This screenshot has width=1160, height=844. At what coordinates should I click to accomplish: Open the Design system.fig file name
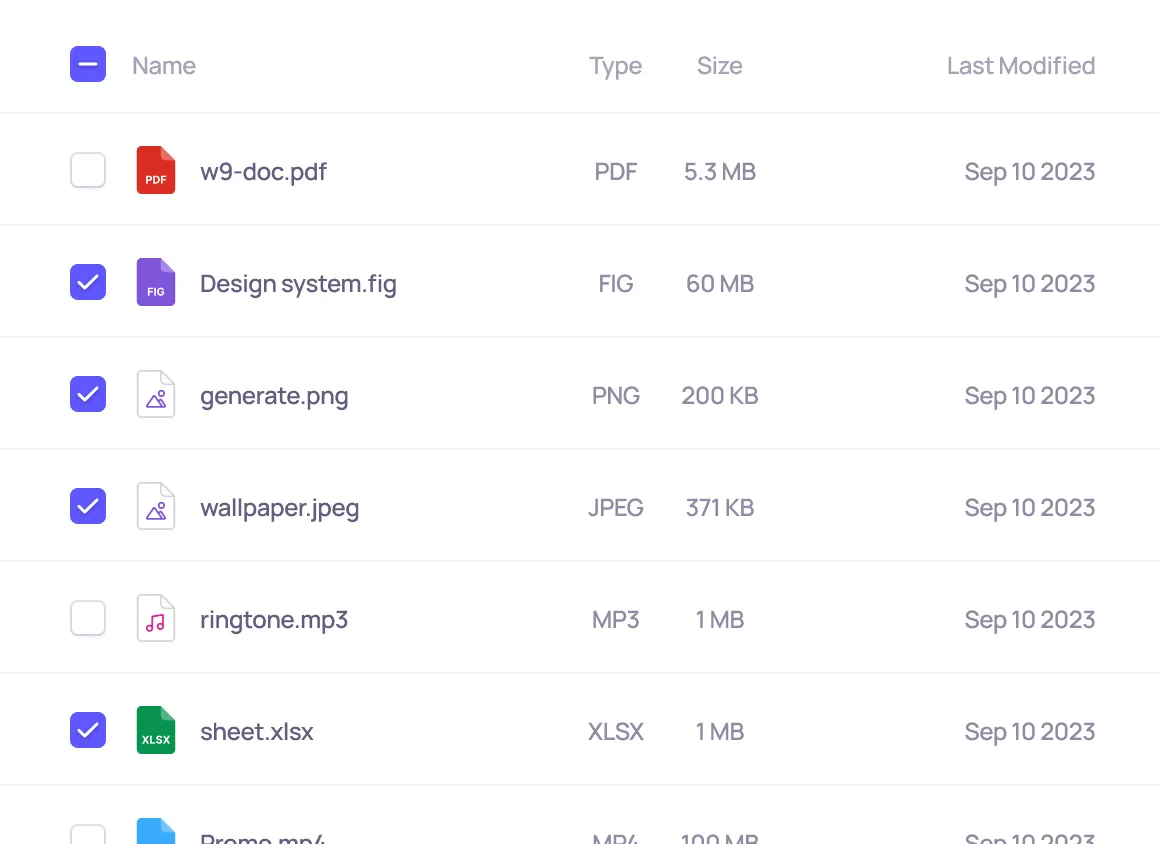[x=298, y=284]
